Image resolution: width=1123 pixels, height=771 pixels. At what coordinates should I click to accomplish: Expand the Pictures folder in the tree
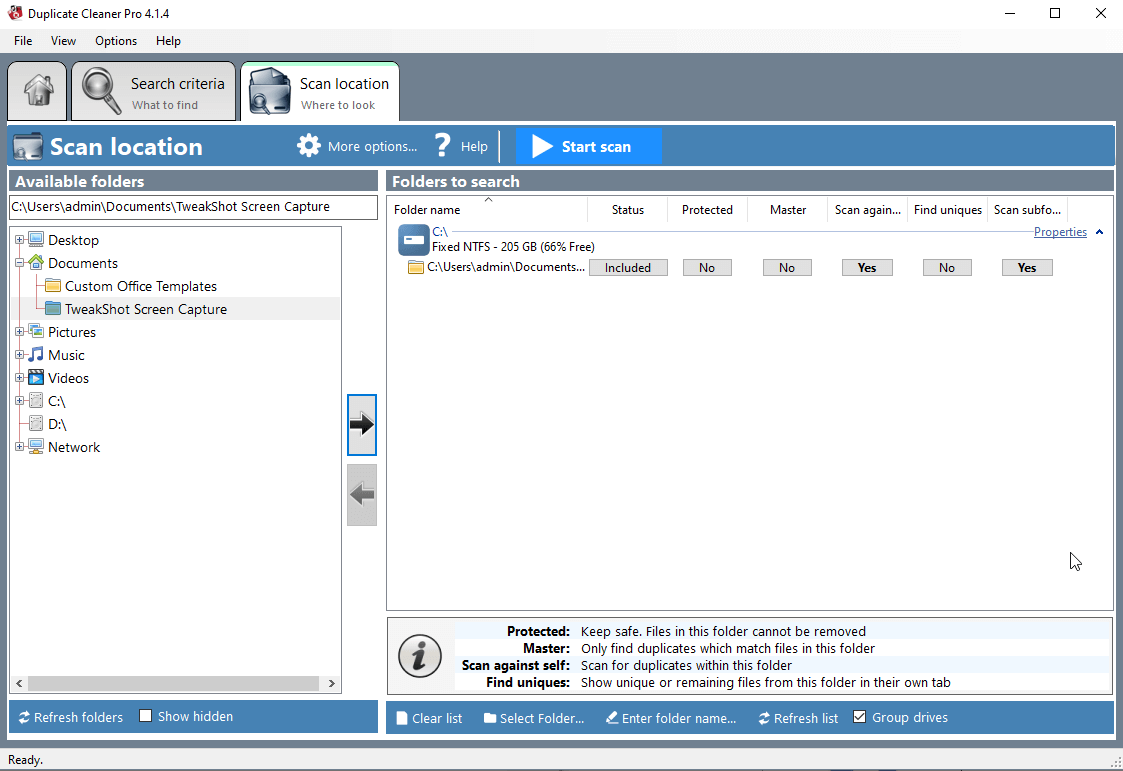pyautogui.click(x=20, y=331)
